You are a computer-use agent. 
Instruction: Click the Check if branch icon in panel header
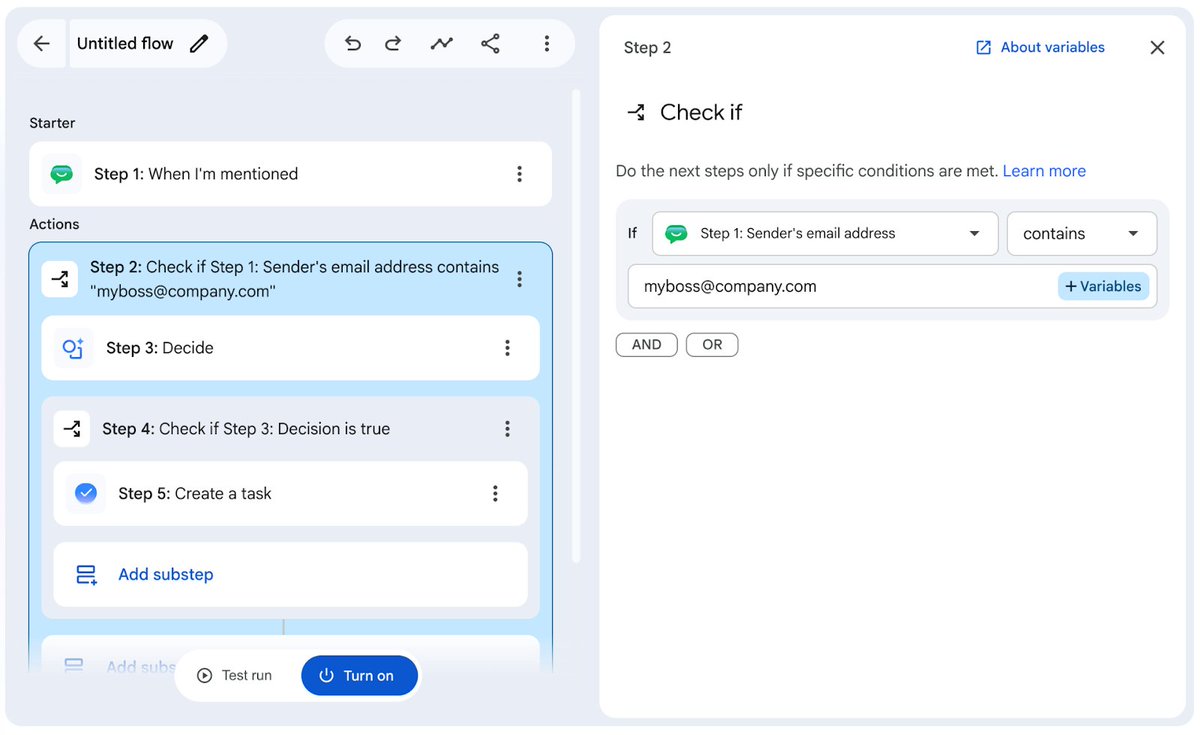[x=636, y=112]
